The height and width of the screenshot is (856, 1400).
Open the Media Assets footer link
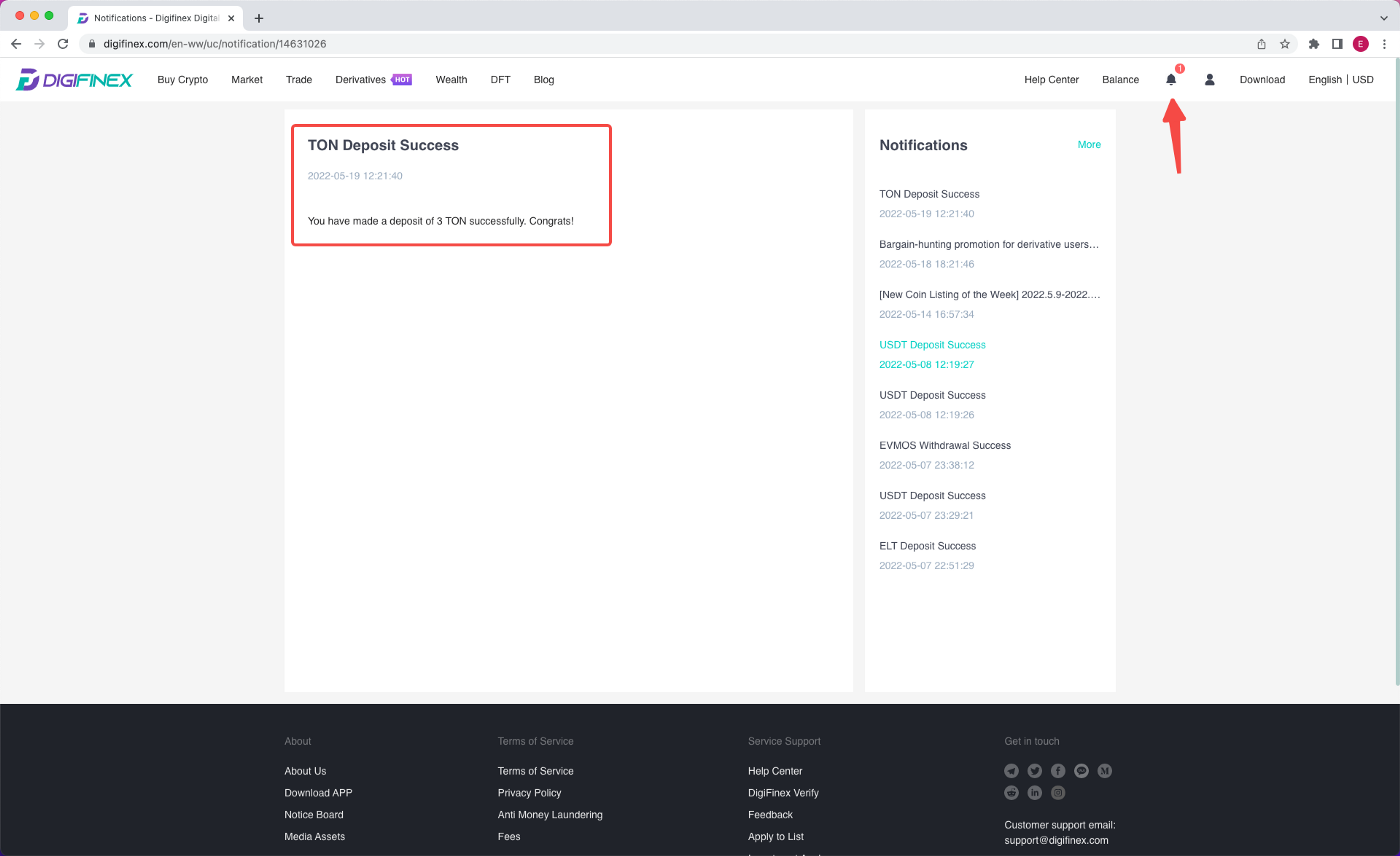[x=314, y=837]
